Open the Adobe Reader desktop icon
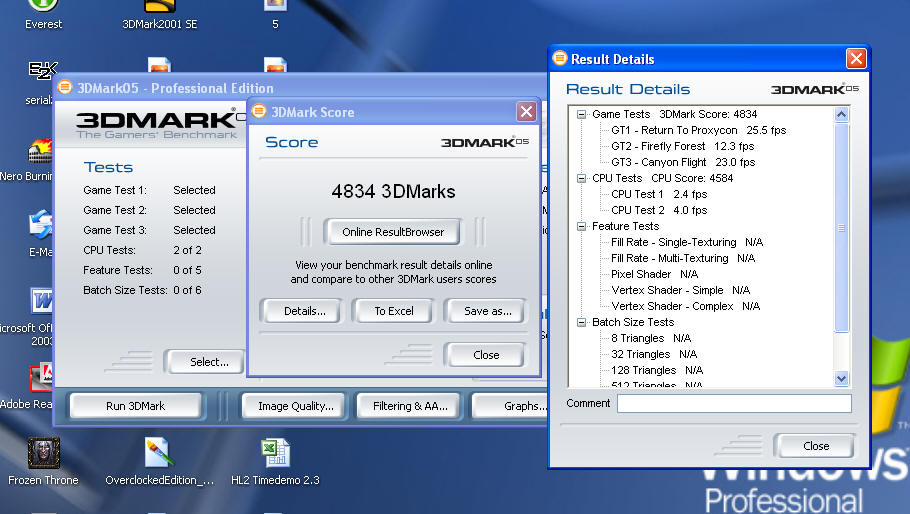This screenshot has width=910, height=514. [41, 377]
